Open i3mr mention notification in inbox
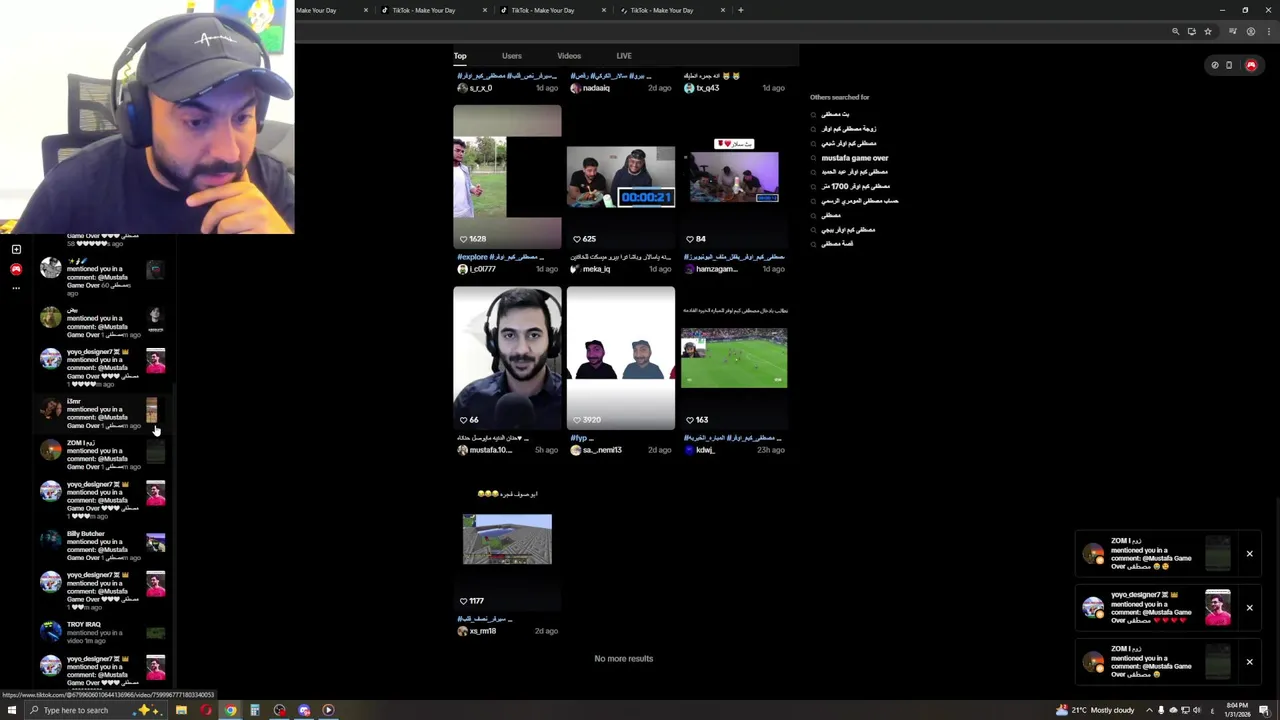Screen dimensions: 1280x720 coord(103,413)
